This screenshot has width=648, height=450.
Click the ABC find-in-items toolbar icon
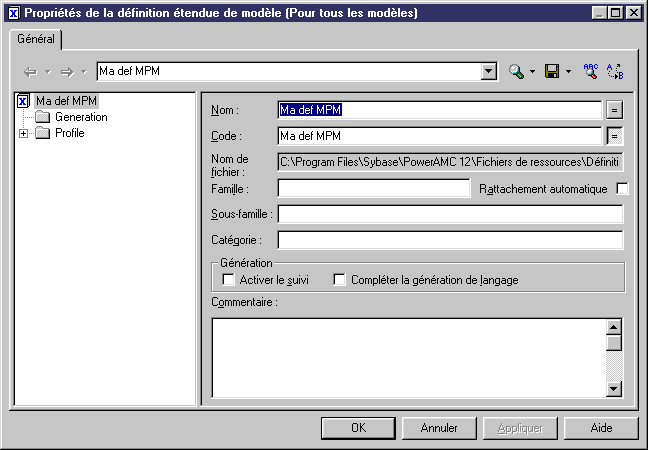[591, 71]
